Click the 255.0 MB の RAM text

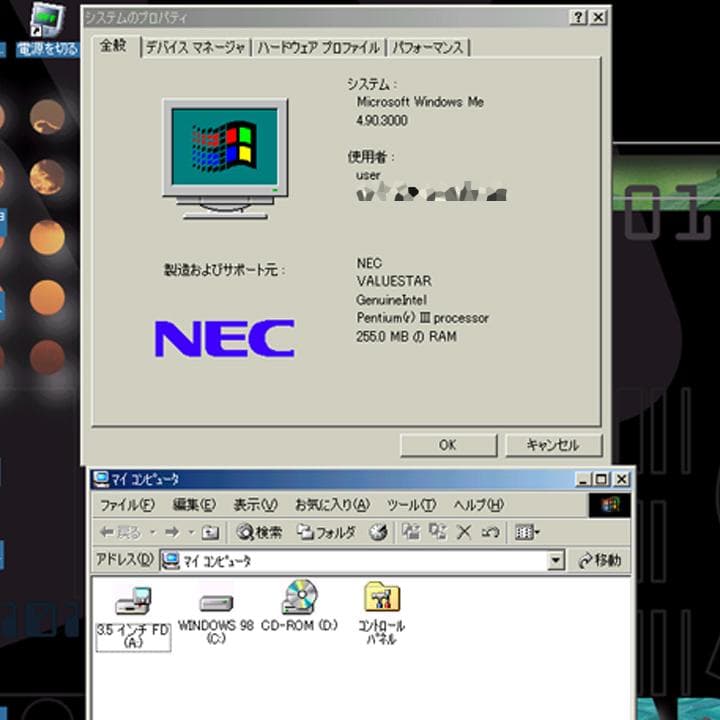tap(406, 337)
